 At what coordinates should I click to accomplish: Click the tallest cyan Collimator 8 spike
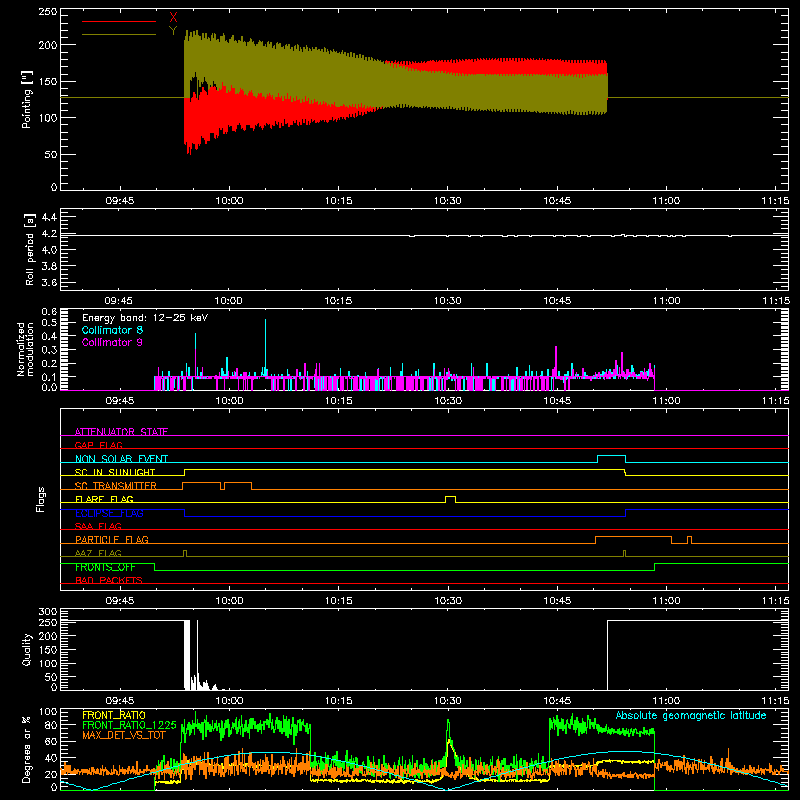265,347
